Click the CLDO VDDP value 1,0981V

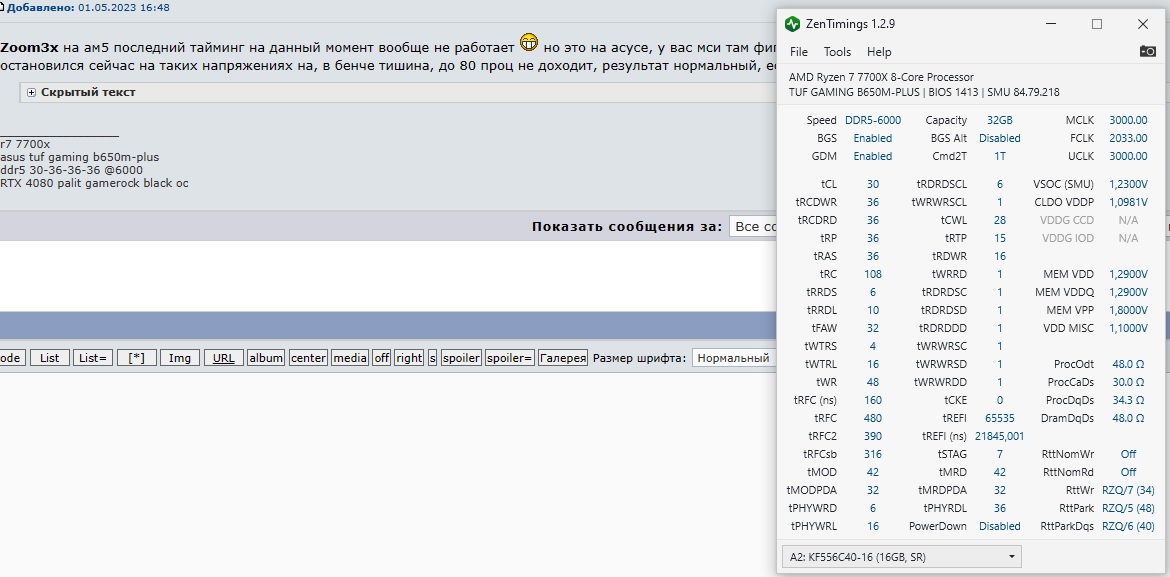click(1128, 202)
